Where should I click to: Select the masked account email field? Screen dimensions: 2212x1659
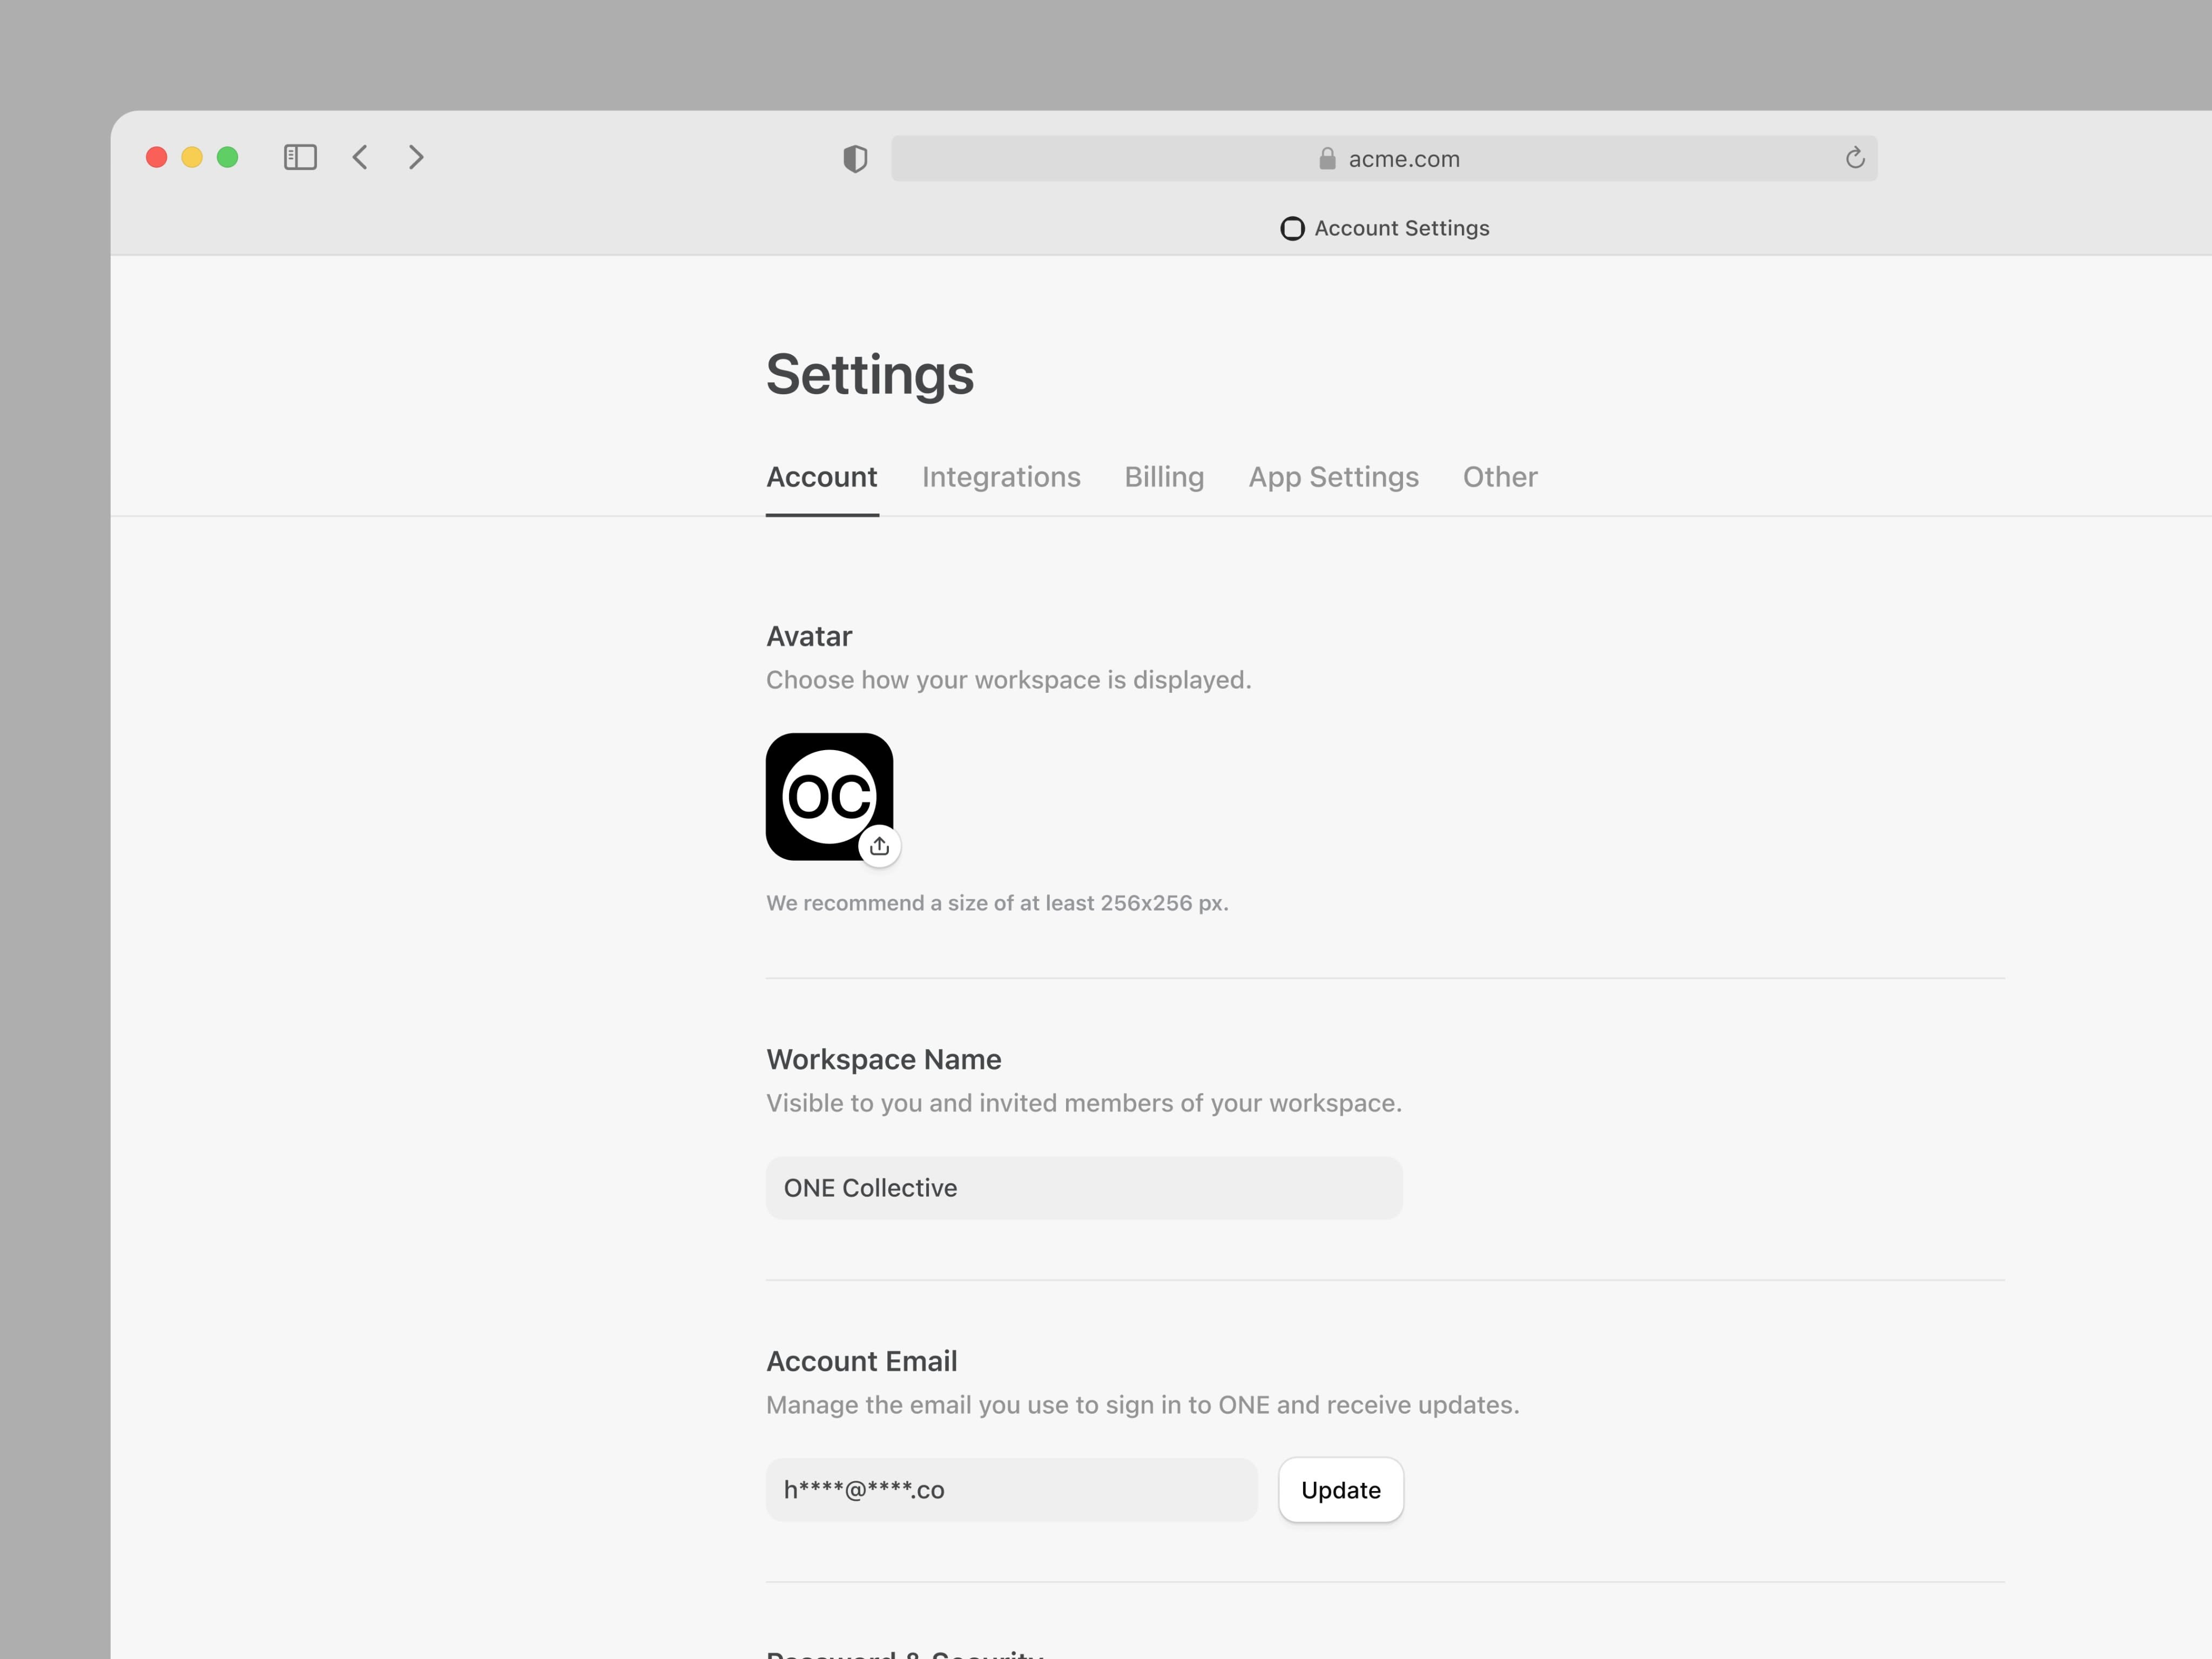coord(1011,1490)
